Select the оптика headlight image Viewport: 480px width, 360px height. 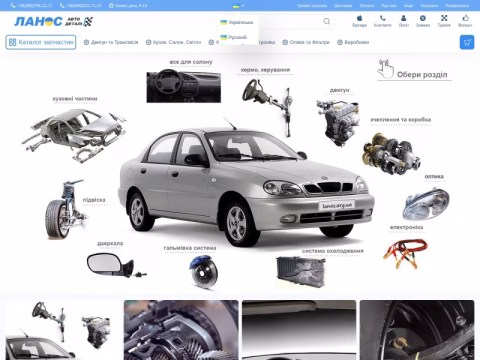point(426,203)
